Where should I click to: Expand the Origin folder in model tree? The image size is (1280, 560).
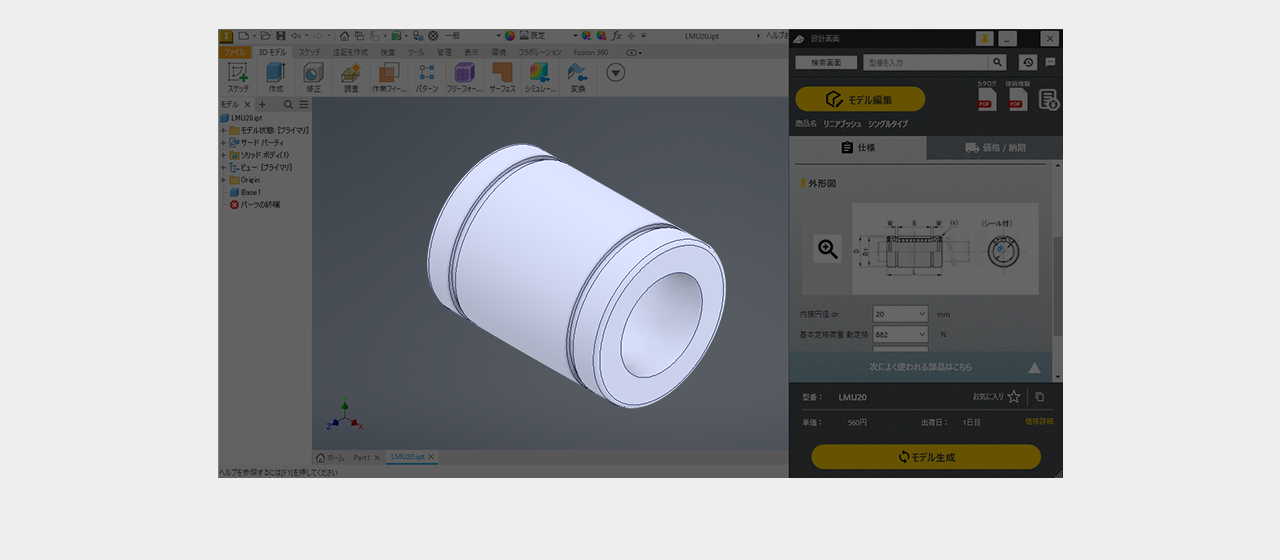pos(223,180)
